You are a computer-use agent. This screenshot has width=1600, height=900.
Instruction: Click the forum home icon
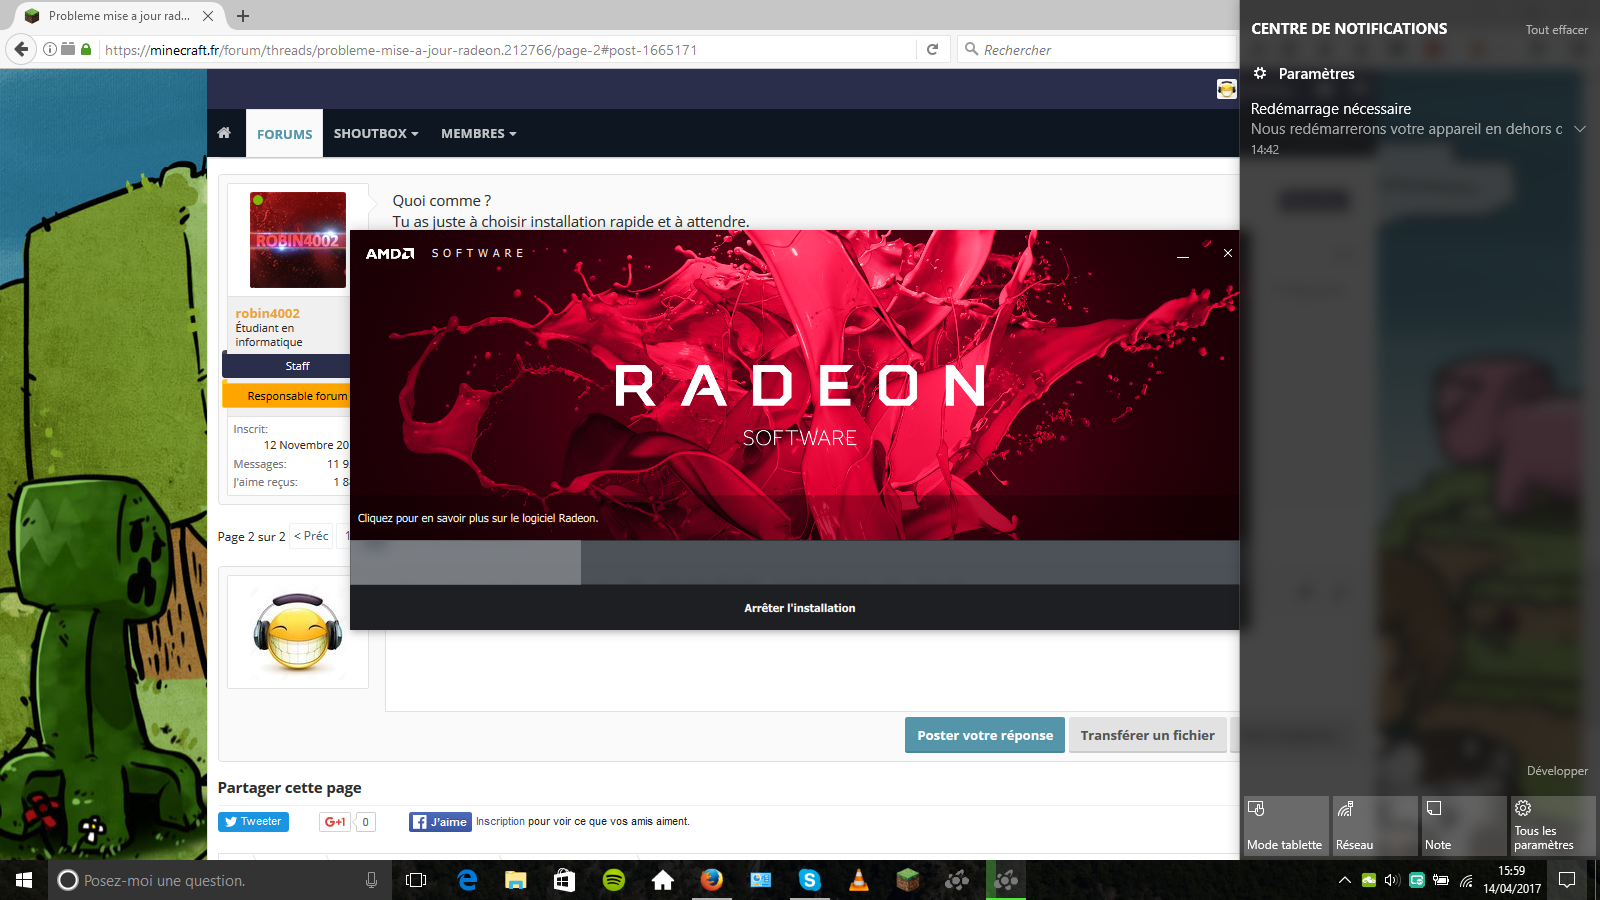pos(224,133)
